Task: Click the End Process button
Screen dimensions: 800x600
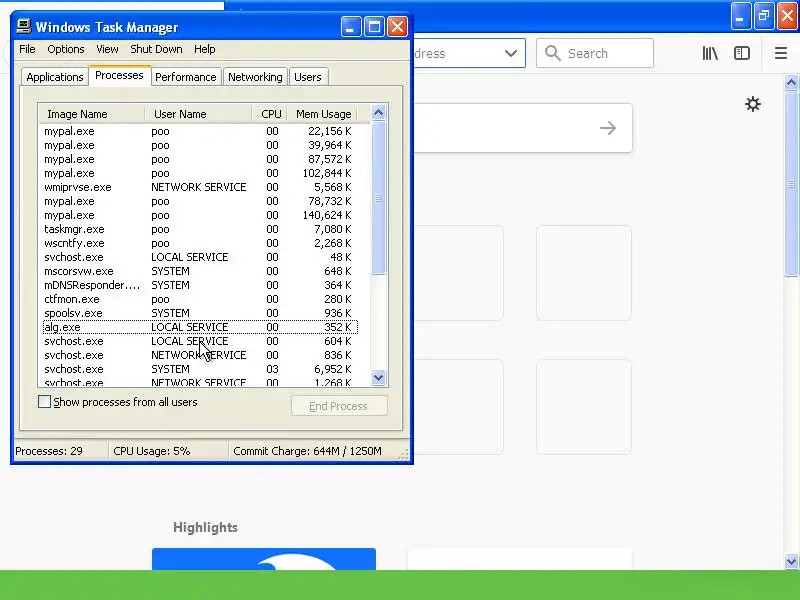Action: pos(339,406)
